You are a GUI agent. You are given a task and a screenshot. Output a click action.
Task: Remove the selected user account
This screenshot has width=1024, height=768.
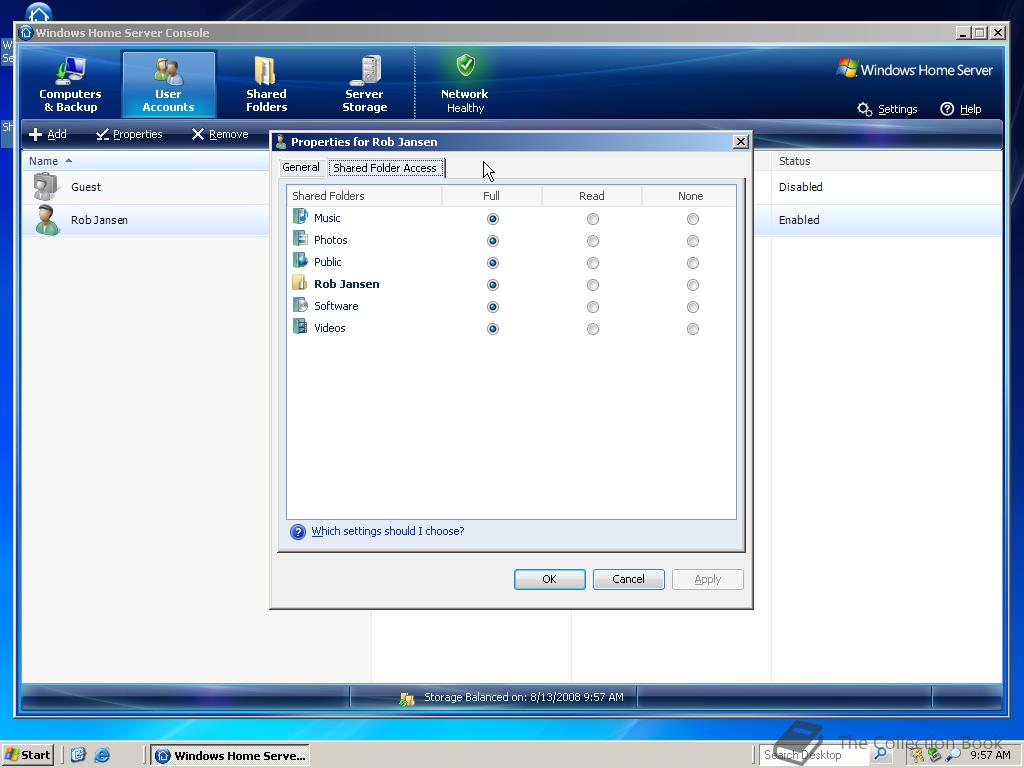(220, 134)
